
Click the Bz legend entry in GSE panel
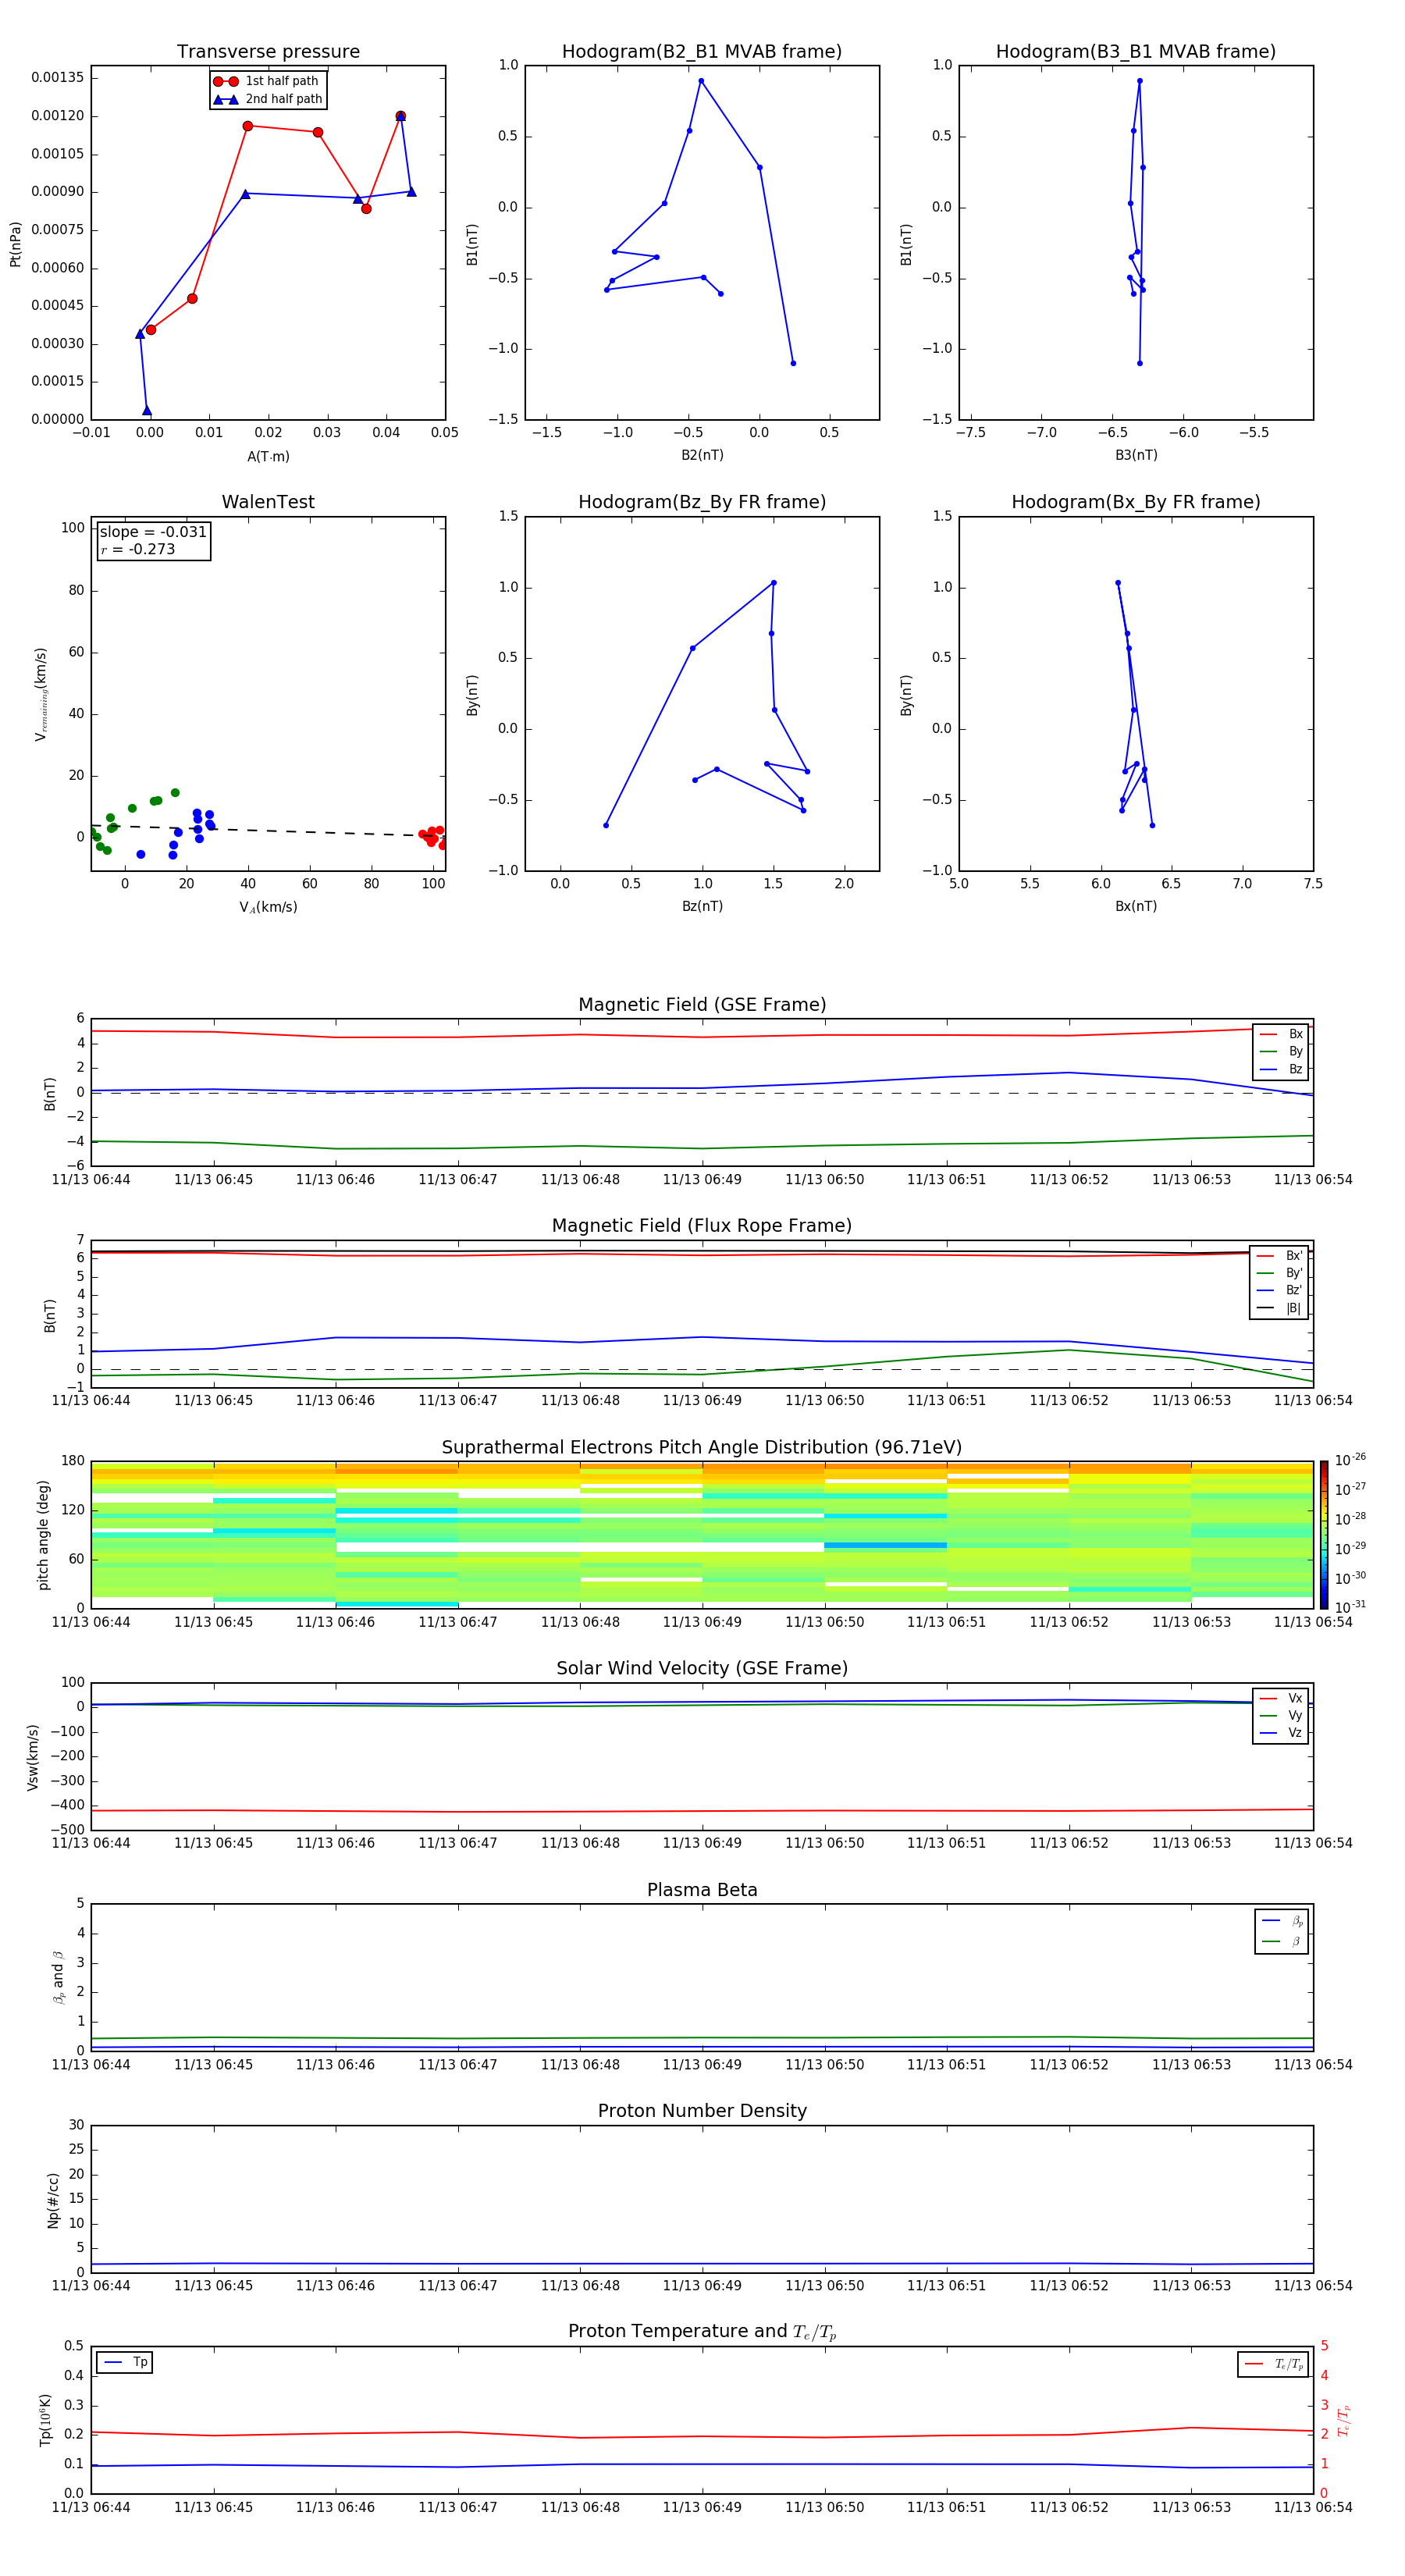(x=1281, y=1069)
